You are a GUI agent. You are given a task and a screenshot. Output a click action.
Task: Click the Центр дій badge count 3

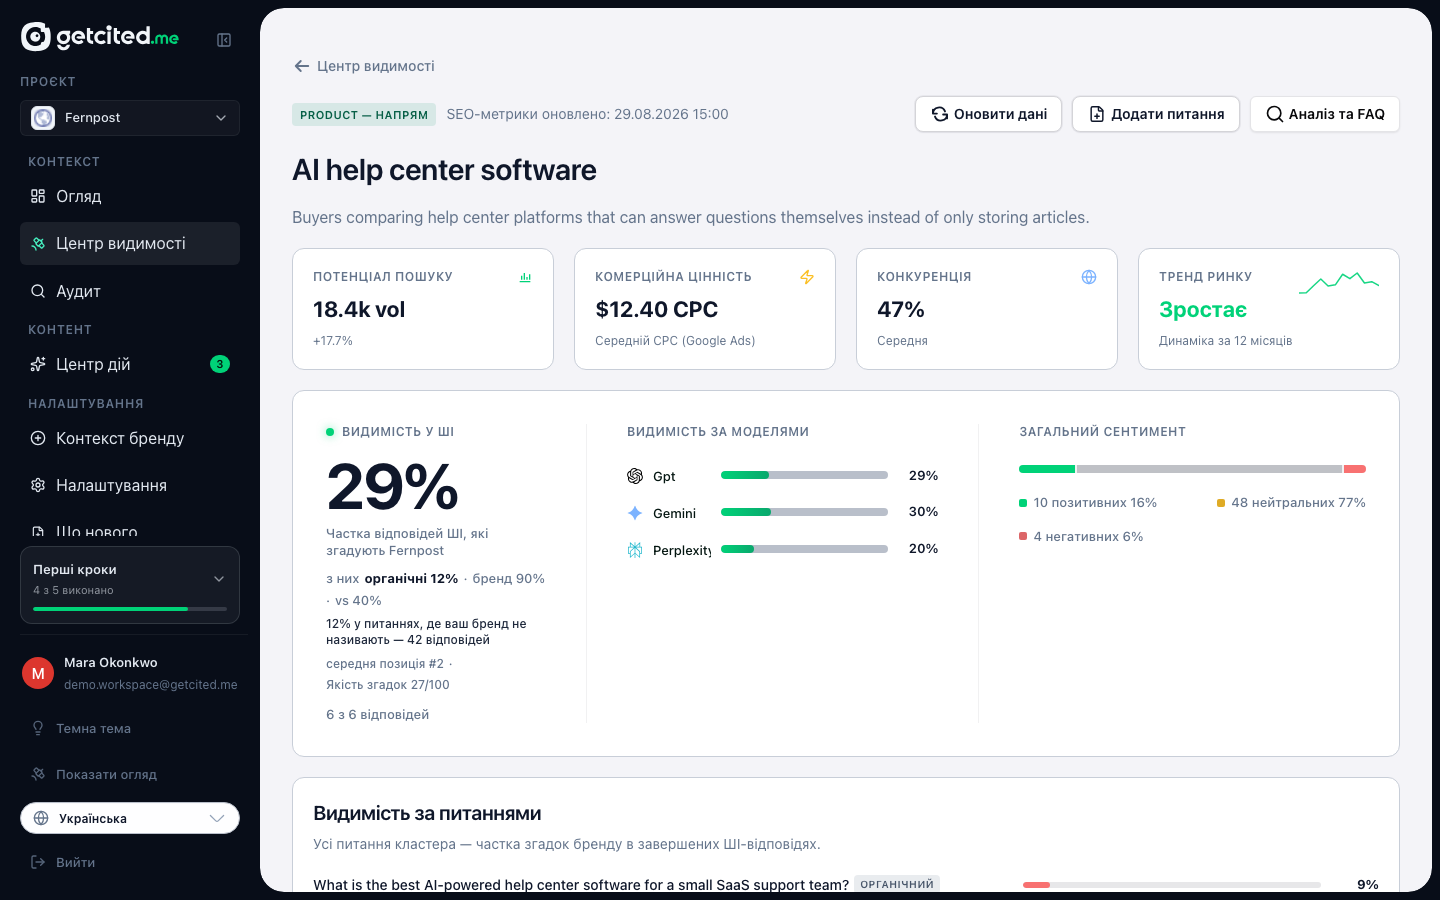tap(220, 364)
